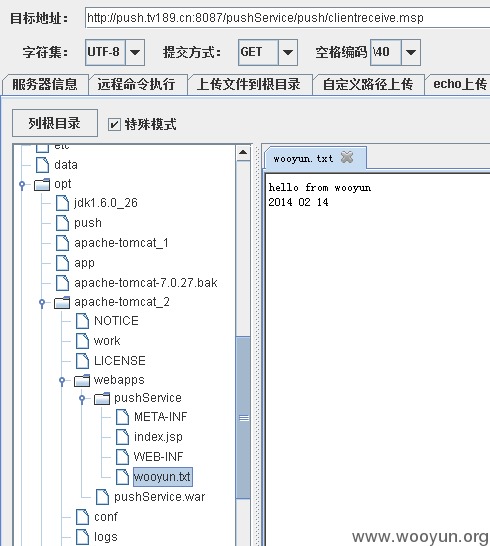Click the pushService folder icon

tap(102, 398)
